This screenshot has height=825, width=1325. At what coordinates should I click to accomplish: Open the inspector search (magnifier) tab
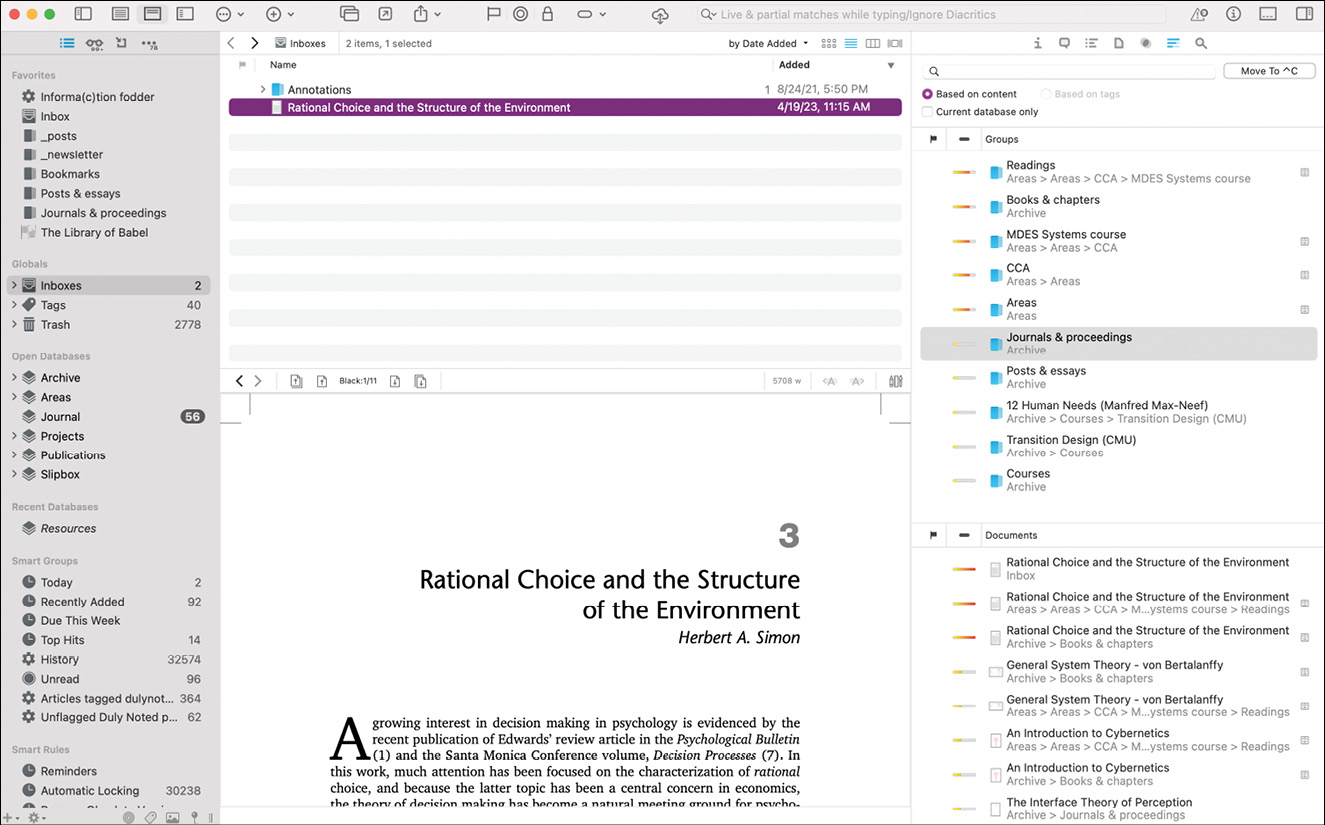tap(1201, 43)
